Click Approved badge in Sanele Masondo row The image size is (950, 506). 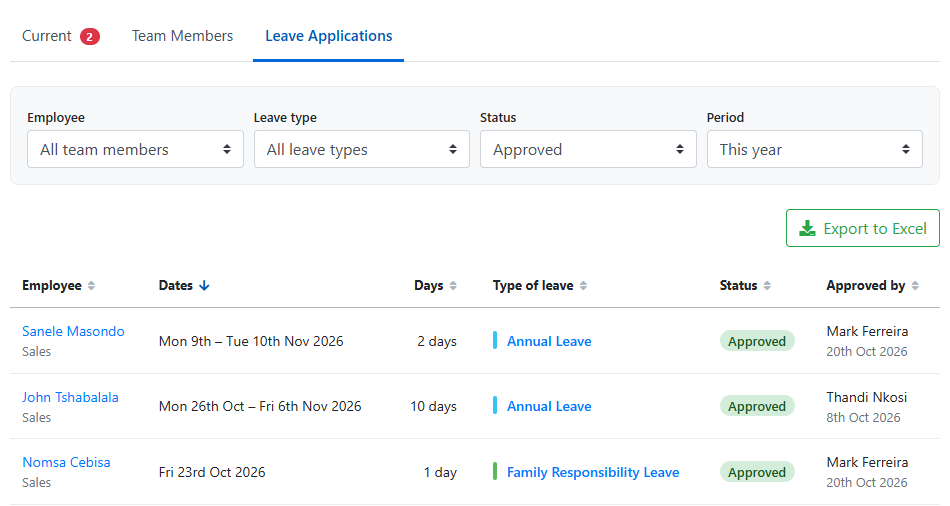757,341
